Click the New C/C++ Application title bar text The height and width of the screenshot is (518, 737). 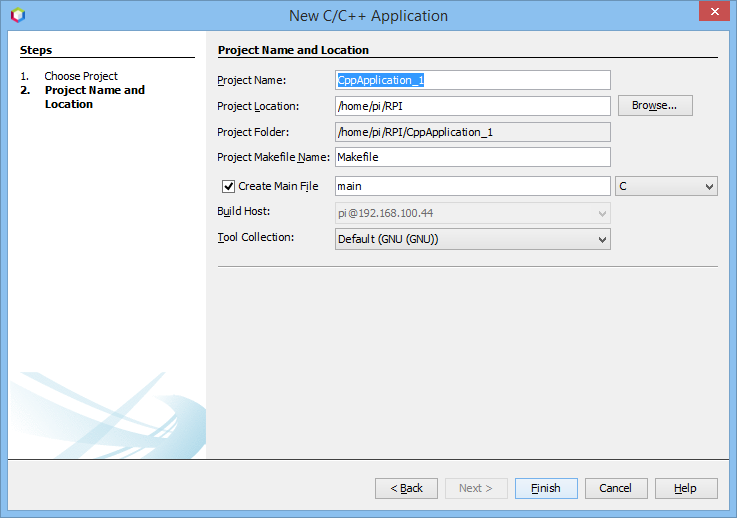coord(368,15)
